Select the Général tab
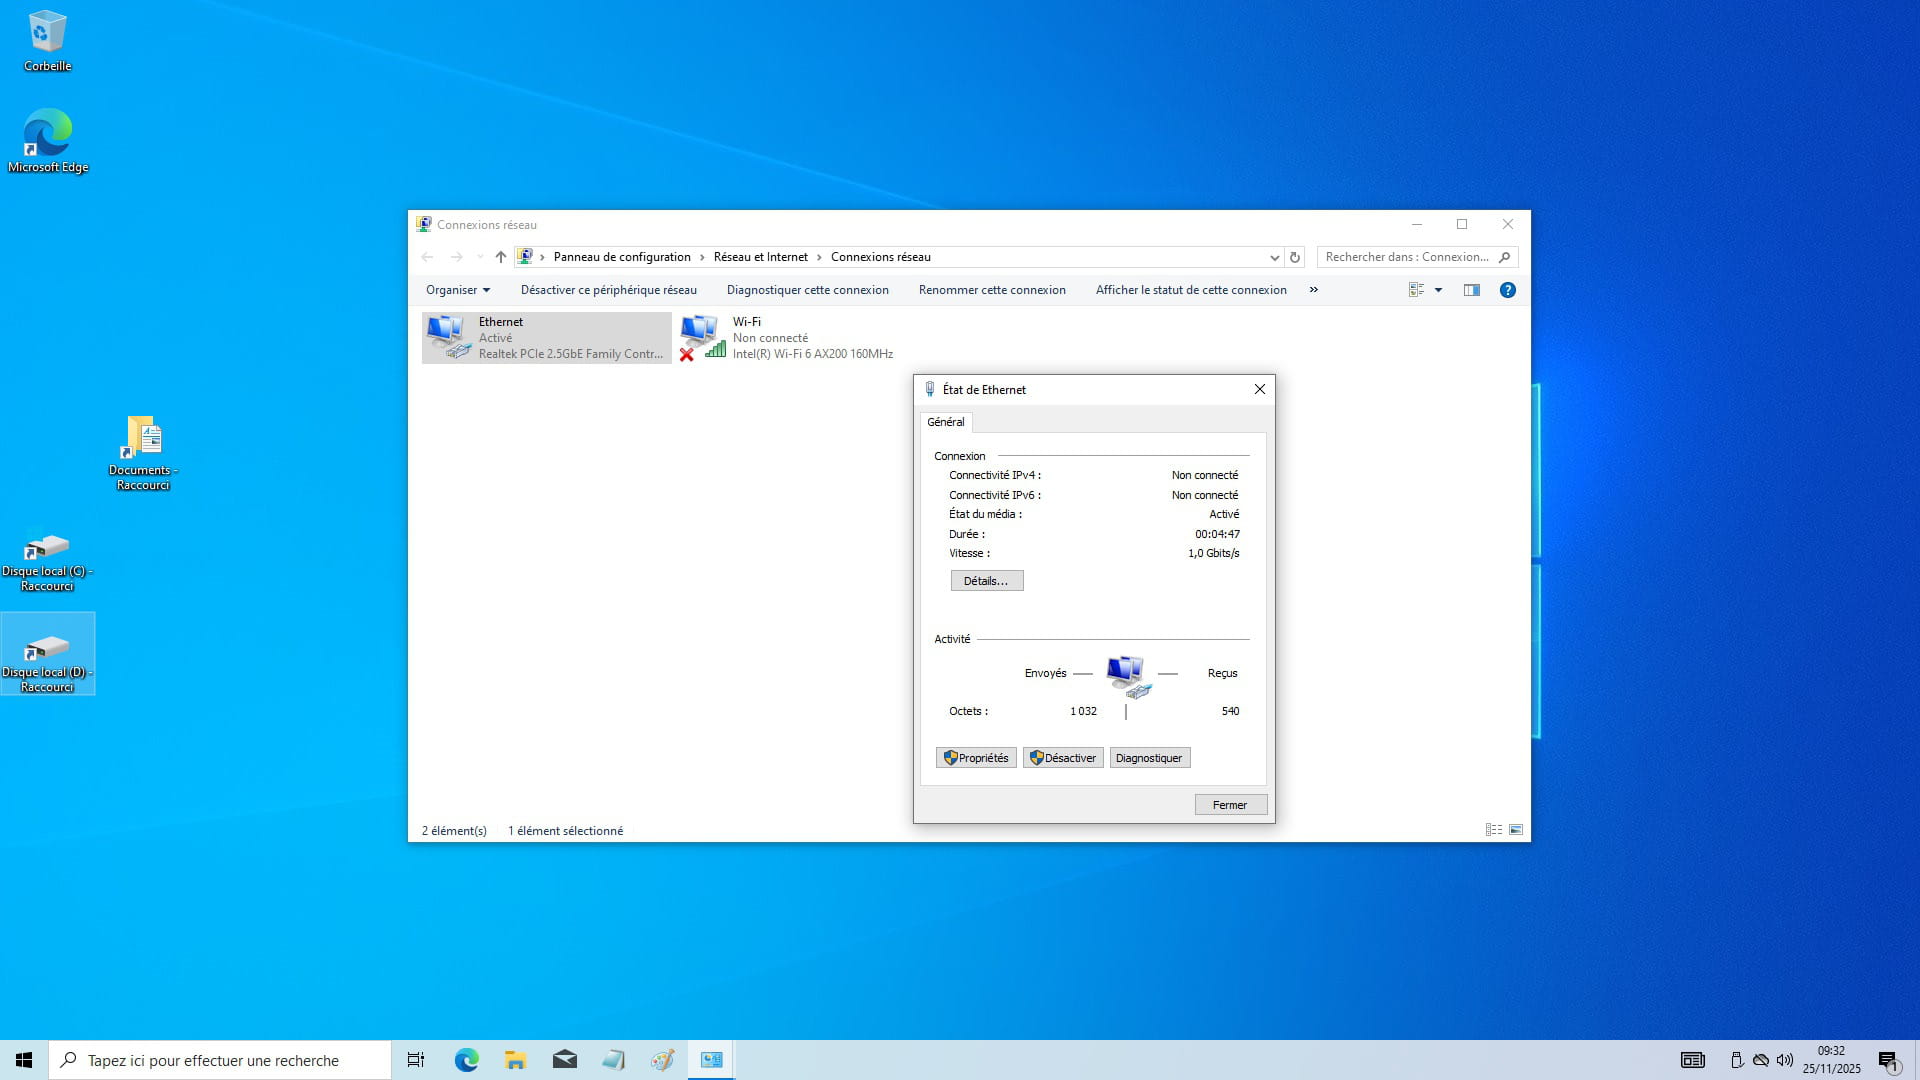Image resolution: width=1920 pixels, height=1080 pixels. [x=945, y=422]
